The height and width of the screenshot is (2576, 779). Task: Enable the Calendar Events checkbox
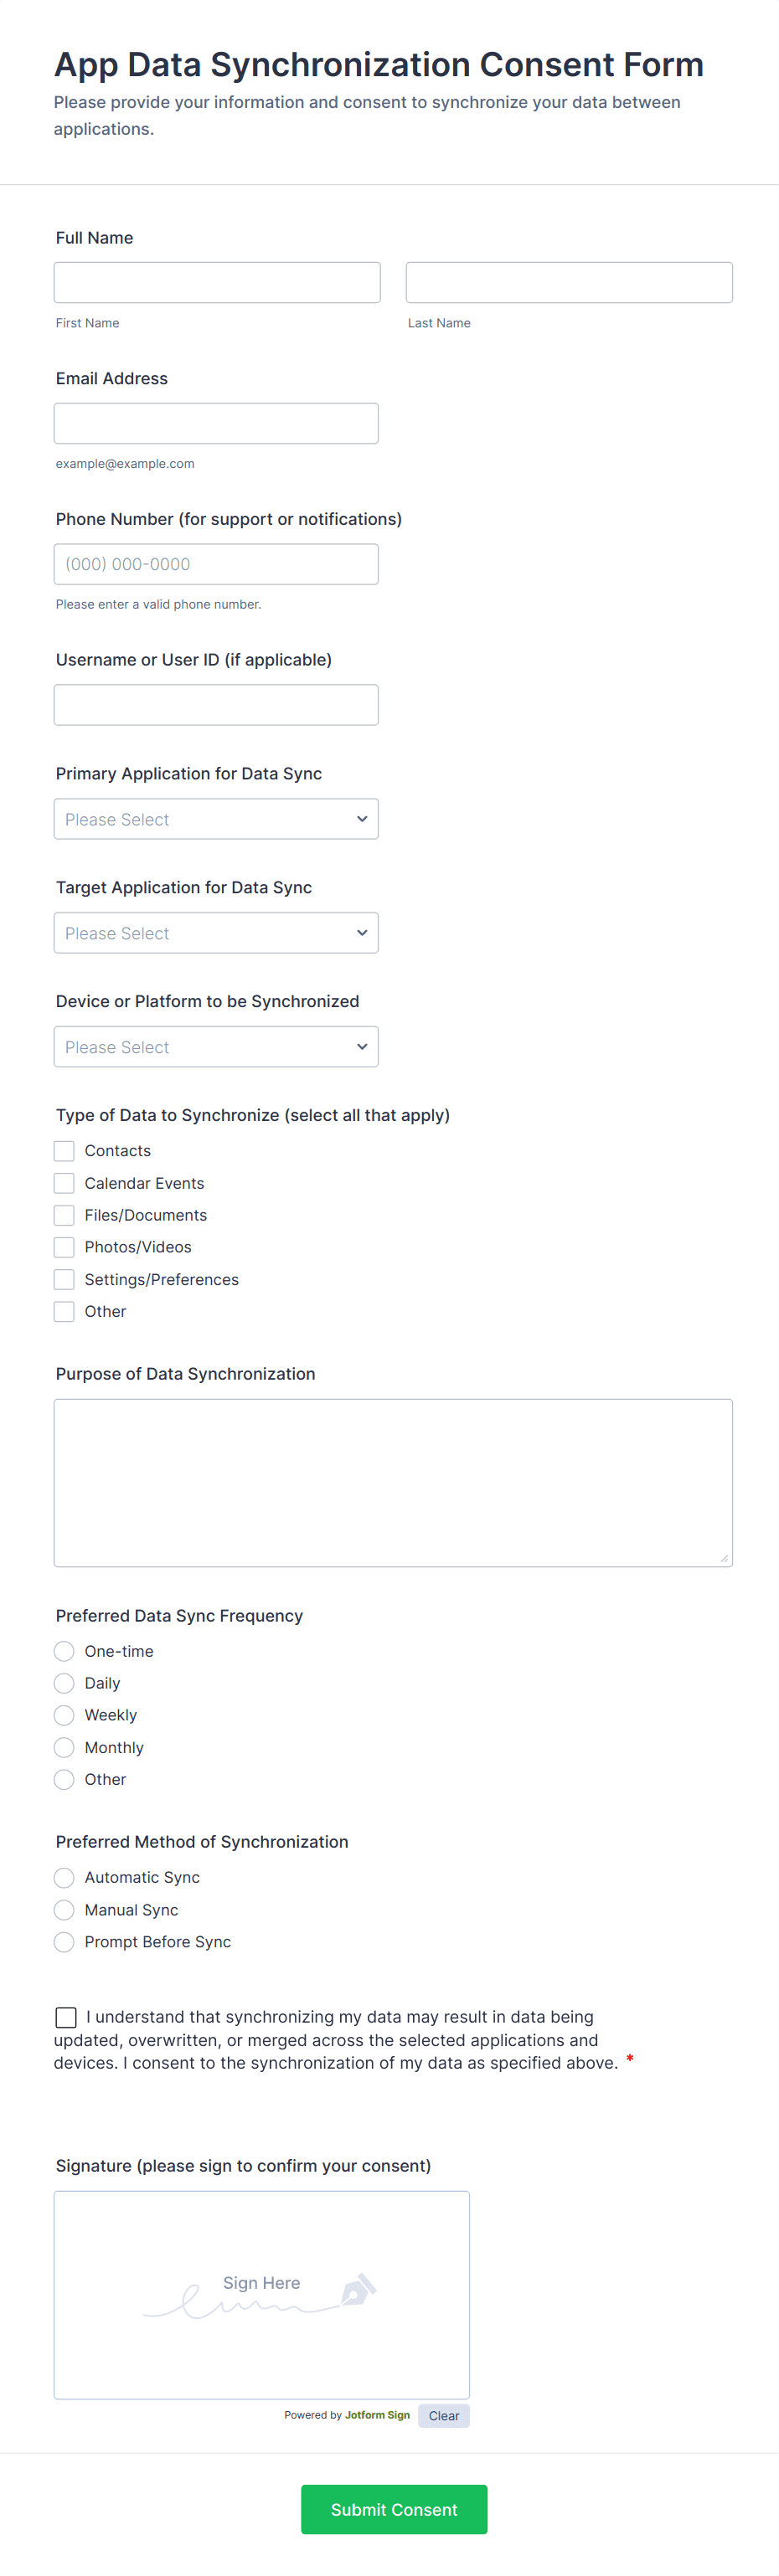pyautogui.click(x=64, y=1183)
